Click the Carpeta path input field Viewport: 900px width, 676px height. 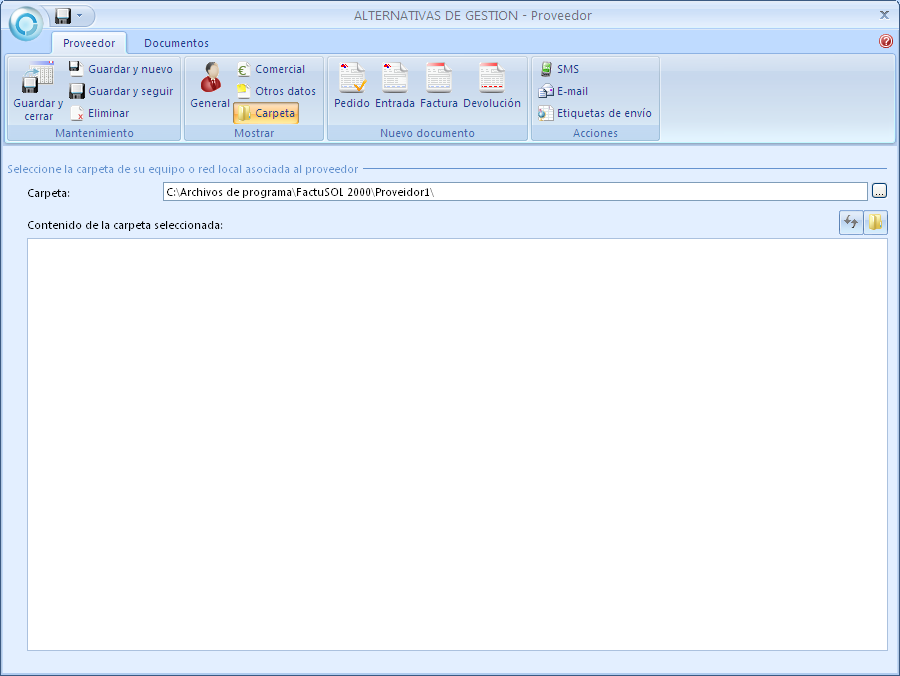click(x=514, y=191)
